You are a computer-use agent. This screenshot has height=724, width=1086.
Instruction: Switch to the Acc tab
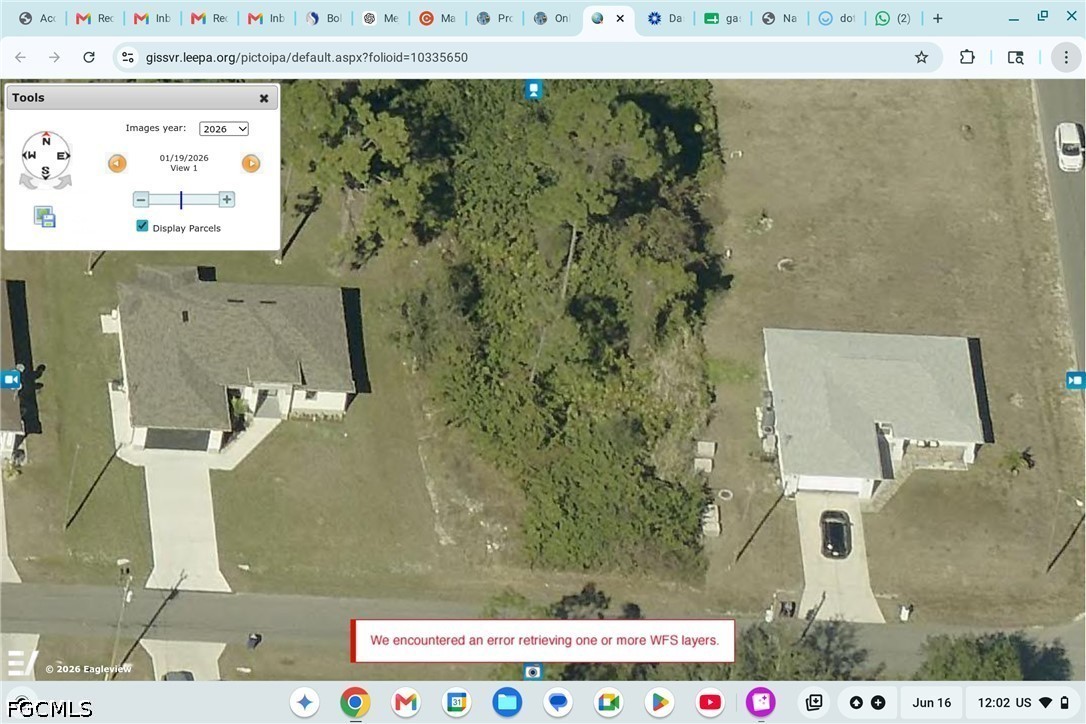coord(38,19)
